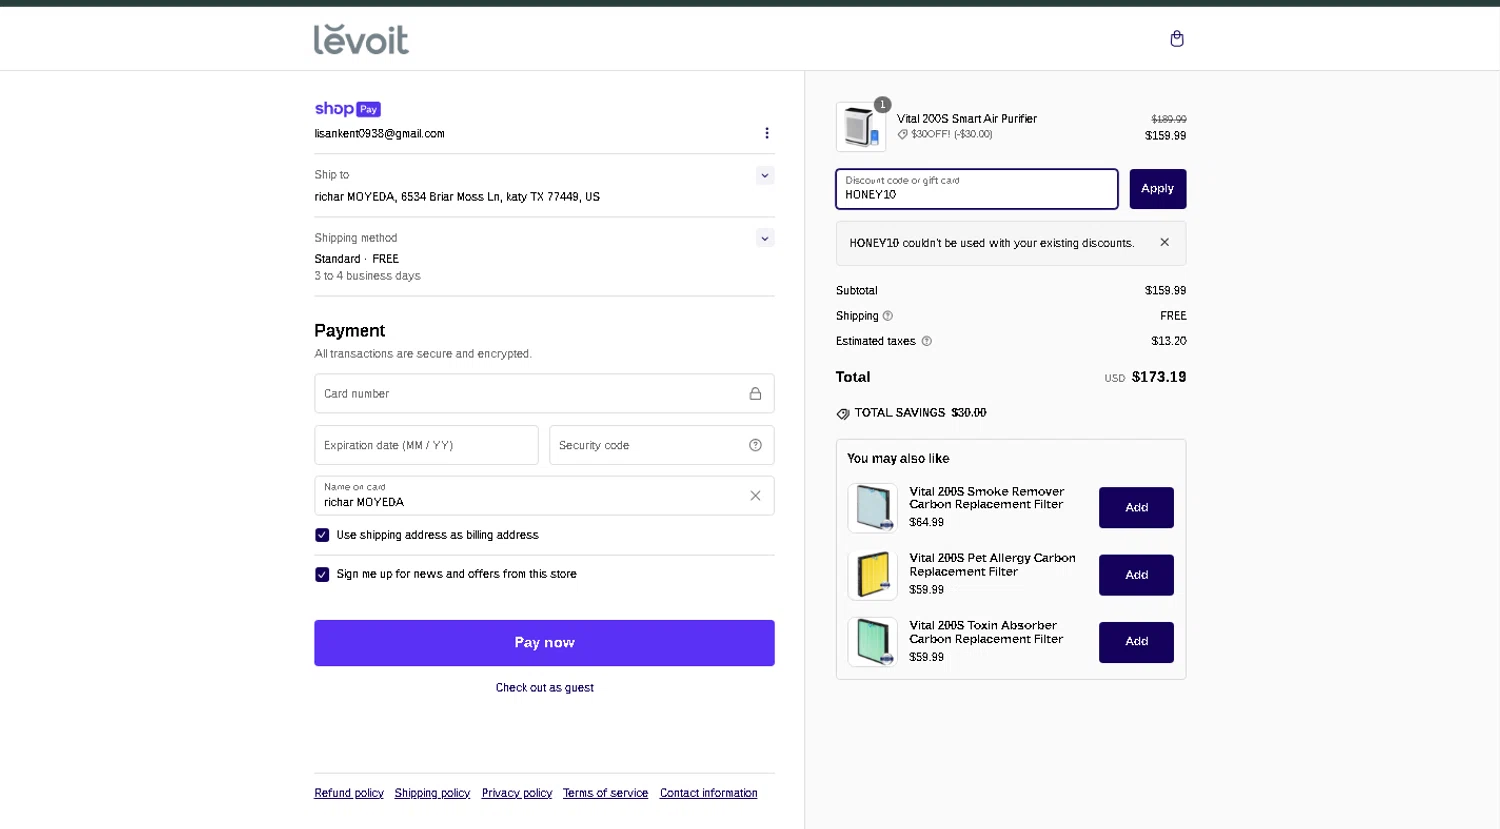Click the Pay now button
Image resolution: width=1500 pixels, height=829 pixels.
tap(544, 643)
